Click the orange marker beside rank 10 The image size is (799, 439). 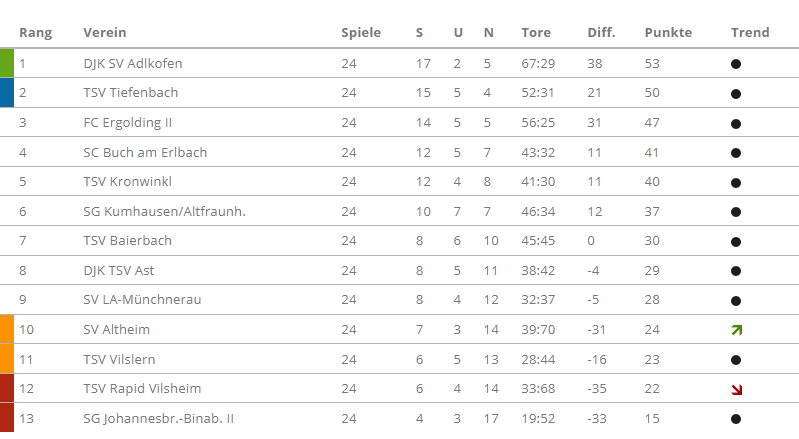click(7, 329)
